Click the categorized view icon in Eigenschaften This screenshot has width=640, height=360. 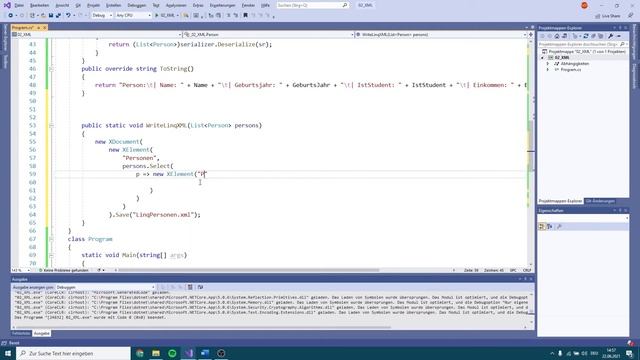pyautogui.click(x=542, y=227)
